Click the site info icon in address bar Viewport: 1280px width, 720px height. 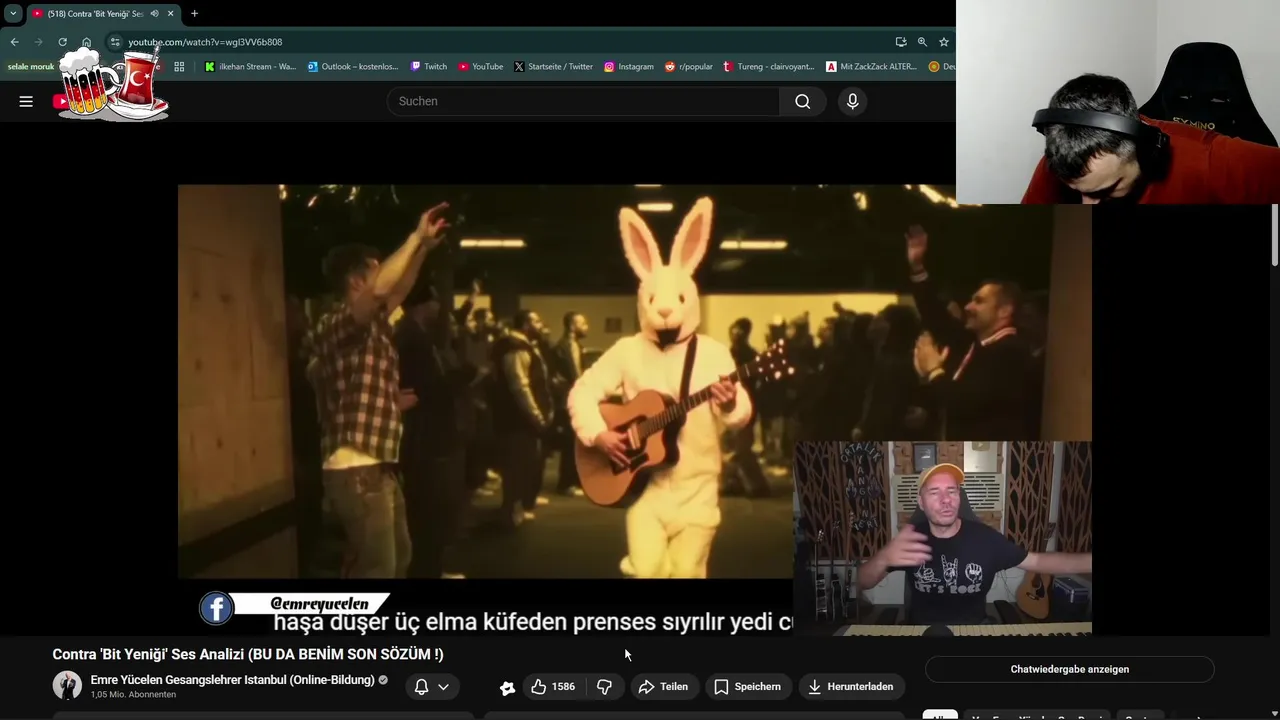[115, 42]
